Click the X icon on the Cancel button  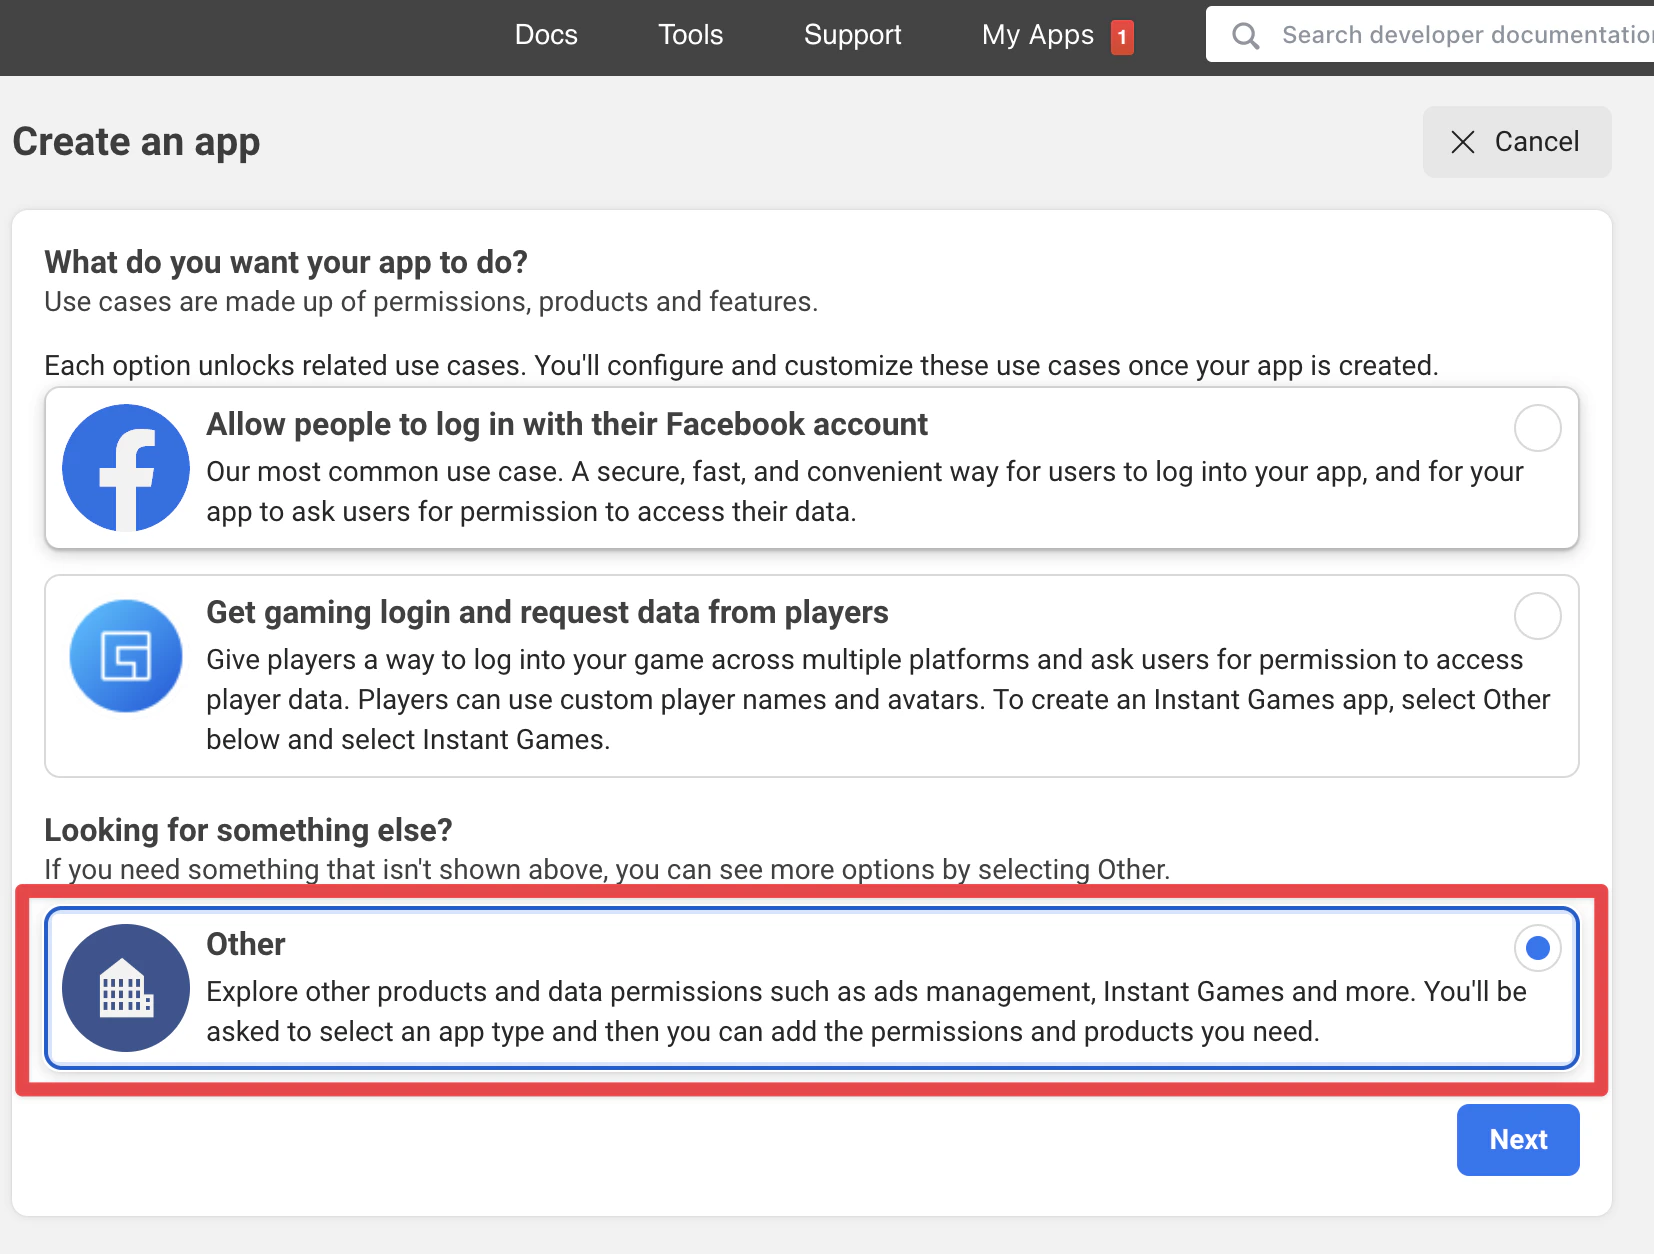click(1463, 142)
